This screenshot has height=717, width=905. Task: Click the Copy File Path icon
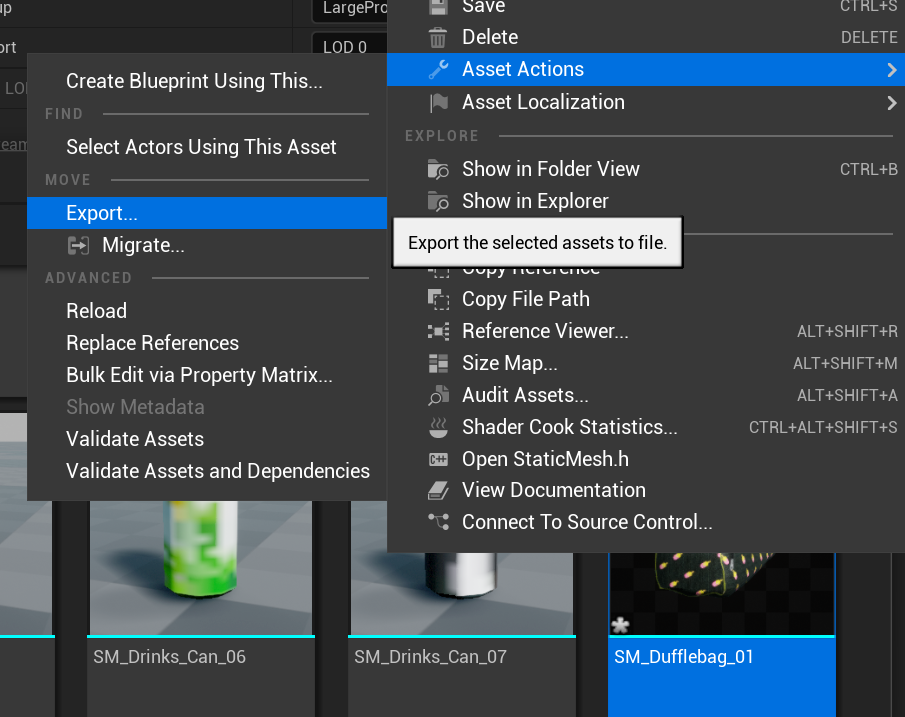438,299
